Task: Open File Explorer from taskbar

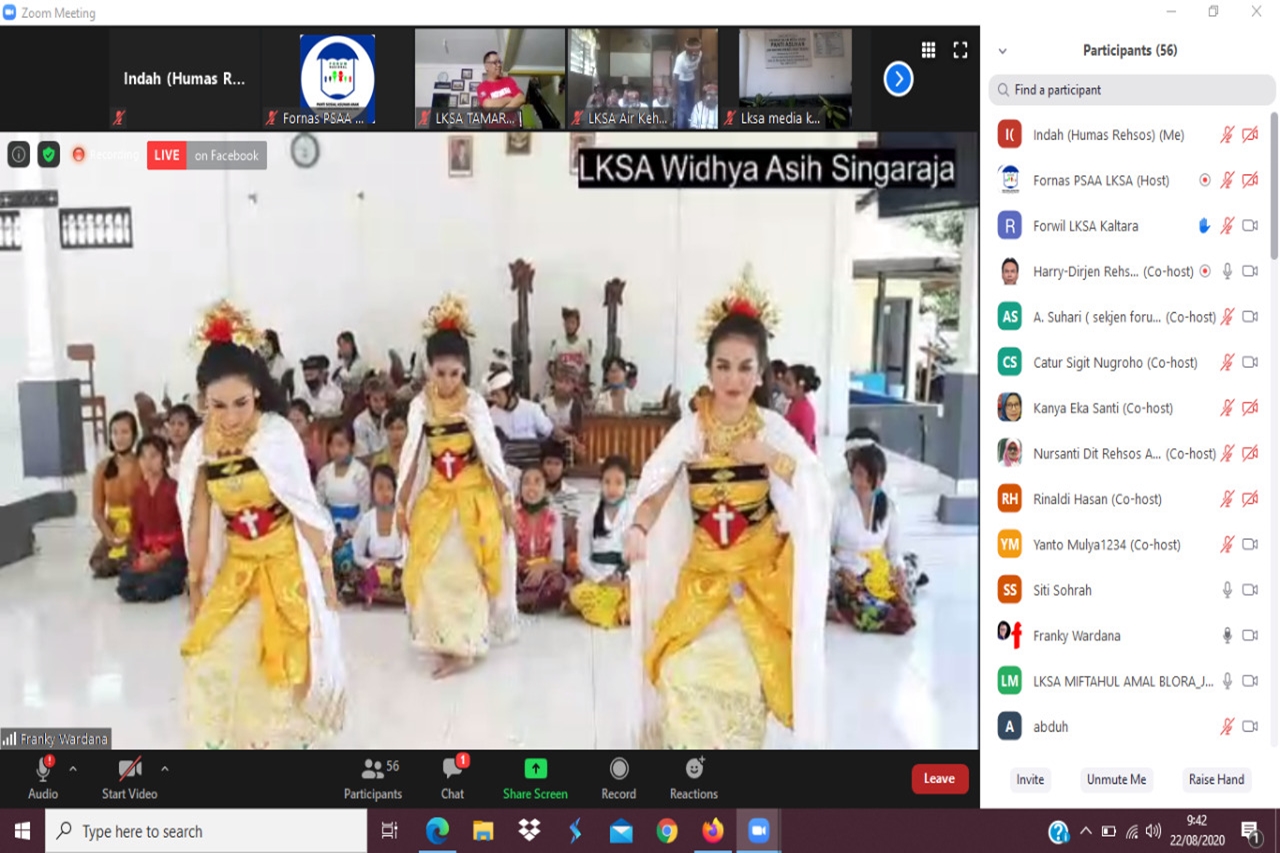Action: click(483, 831)
